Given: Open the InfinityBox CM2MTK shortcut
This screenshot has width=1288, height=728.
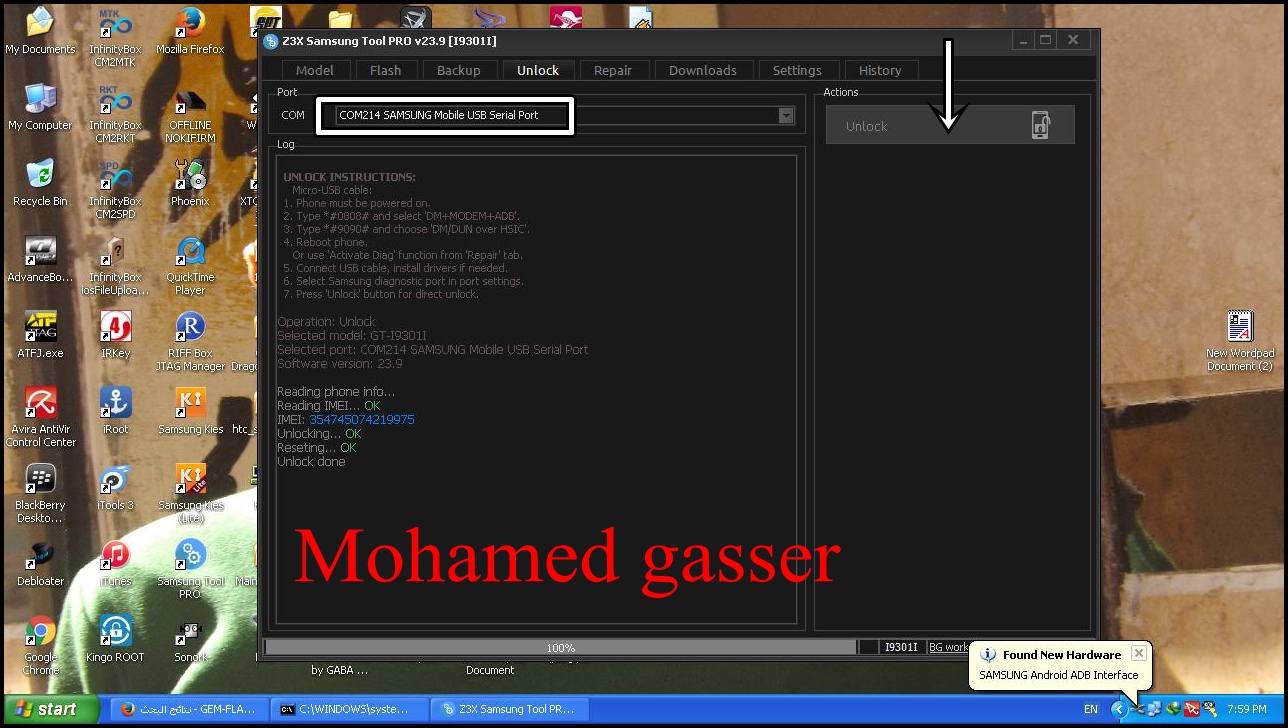Looking at the screenshot, I should (115, 36).
